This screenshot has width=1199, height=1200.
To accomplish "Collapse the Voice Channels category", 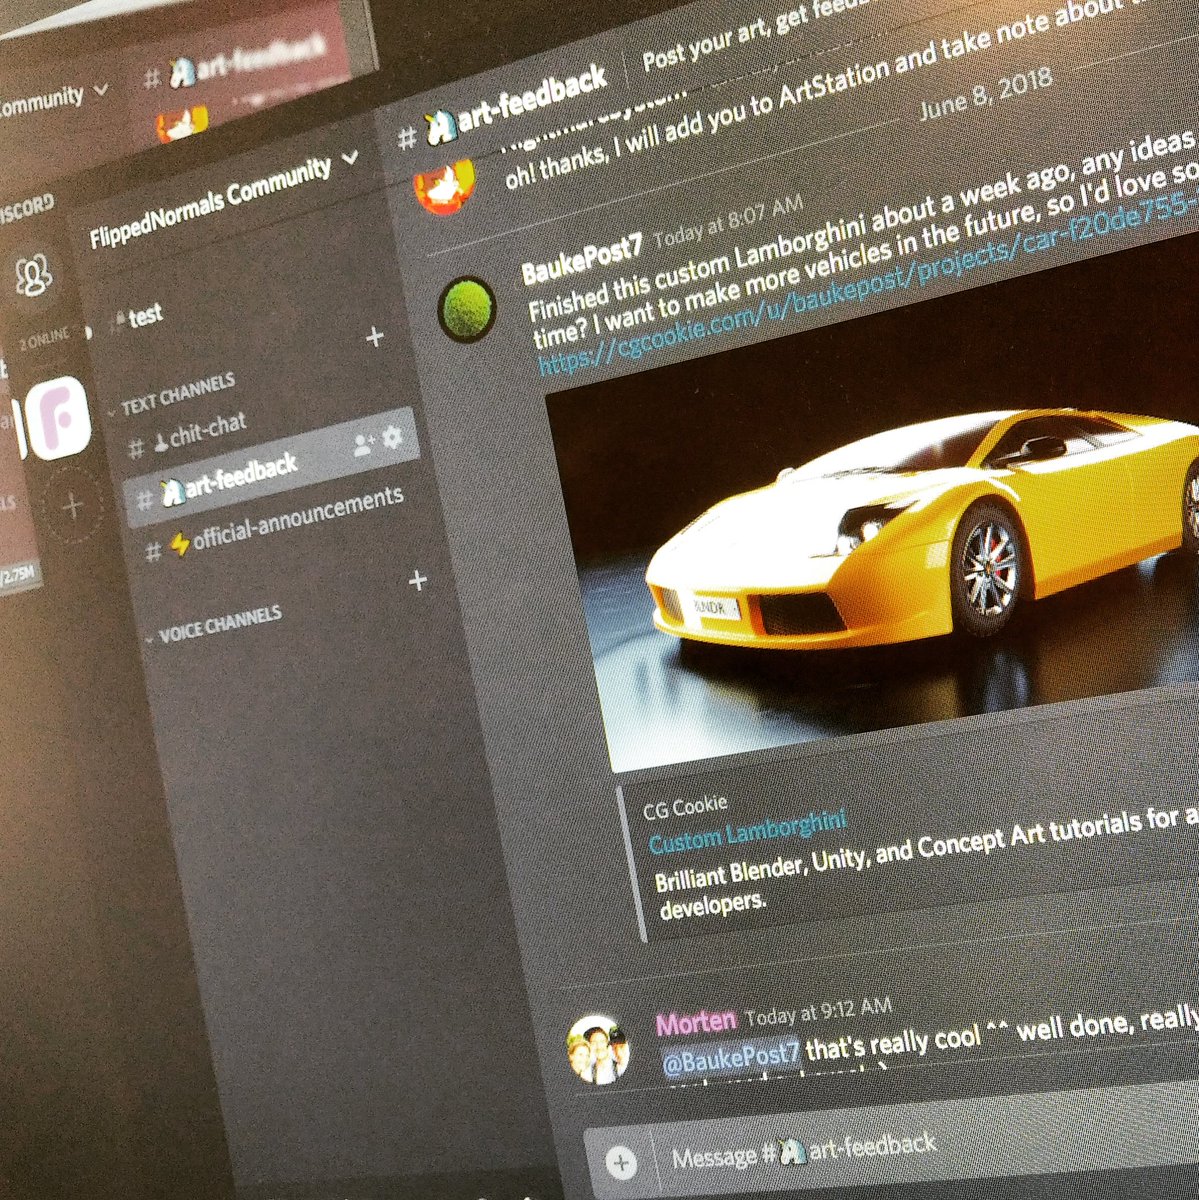I will point(212,622).
